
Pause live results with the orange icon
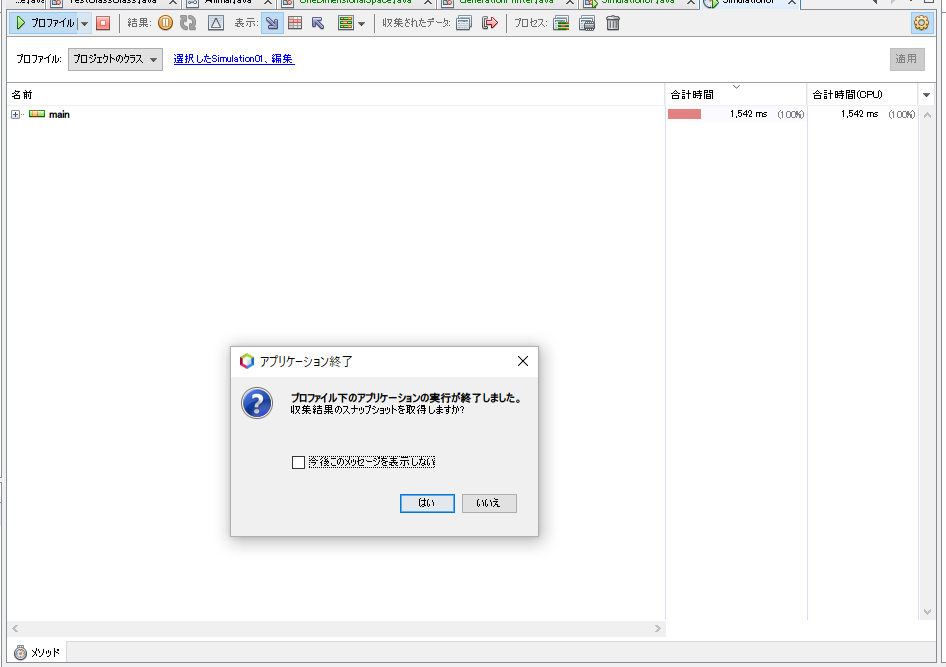click(x=165, y=24)
